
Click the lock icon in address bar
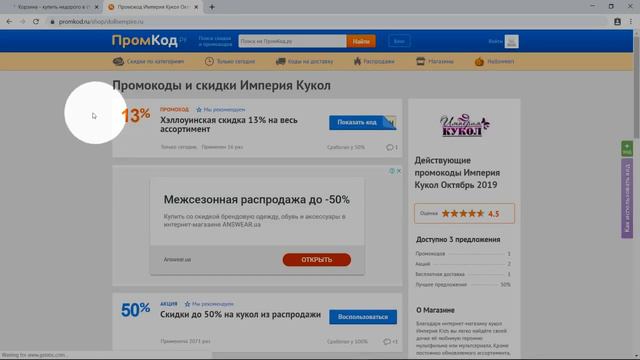coord(52,22)
